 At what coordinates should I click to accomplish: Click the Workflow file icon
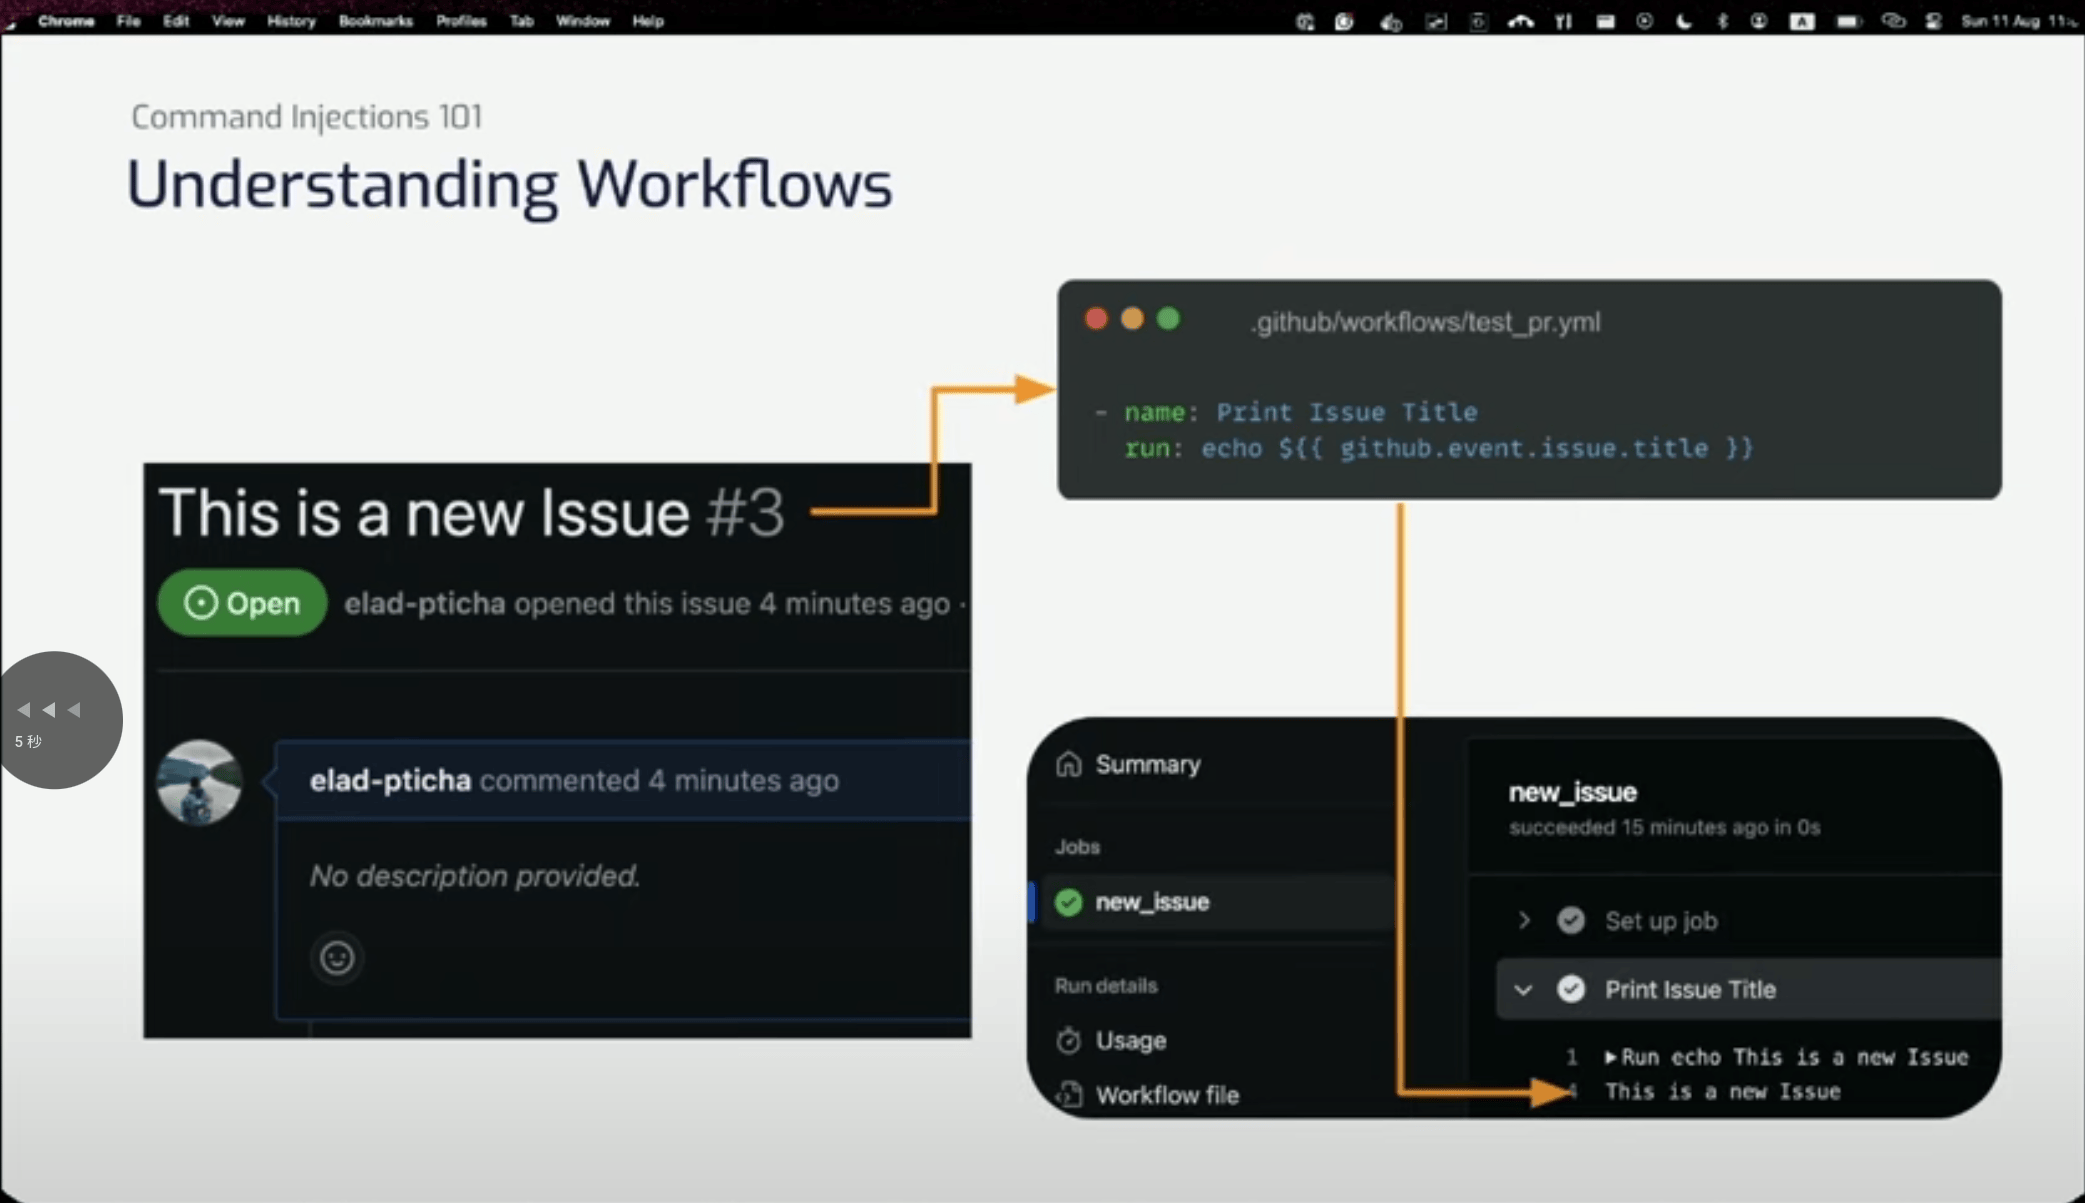[1068, 1095]
